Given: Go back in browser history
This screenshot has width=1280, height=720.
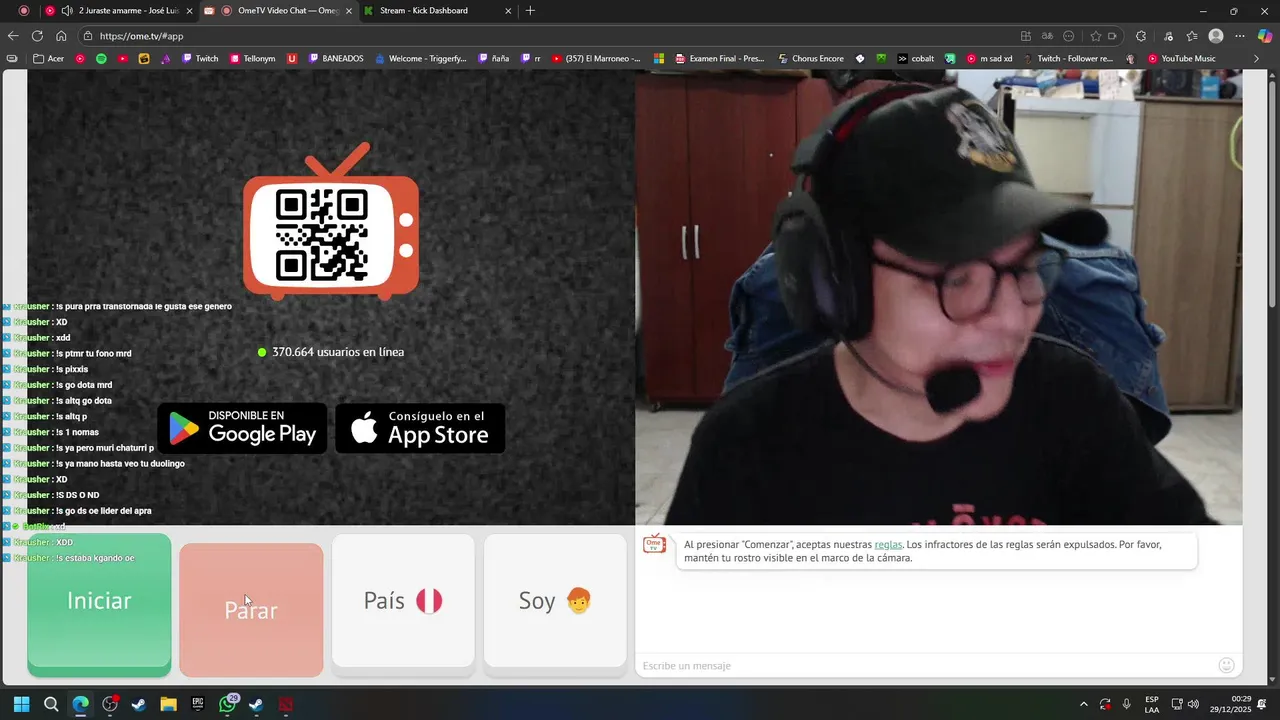Looking at the screenshot, I should pyautogui.click(x=13, y=36).
